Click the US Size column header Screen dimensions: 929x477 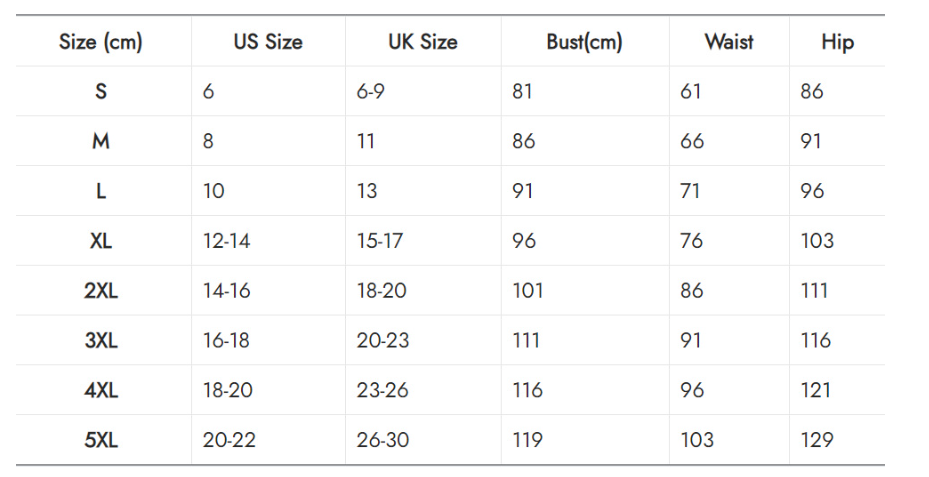[267, 42]
